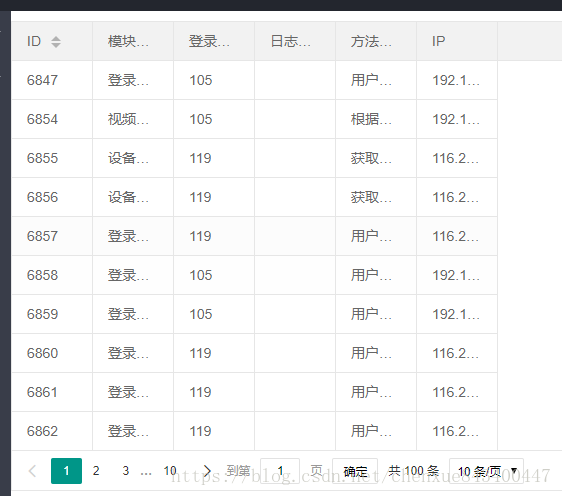Click 视频… module cell in row 6854
This screenshot has width=562, height=496.
click(133, 119)
